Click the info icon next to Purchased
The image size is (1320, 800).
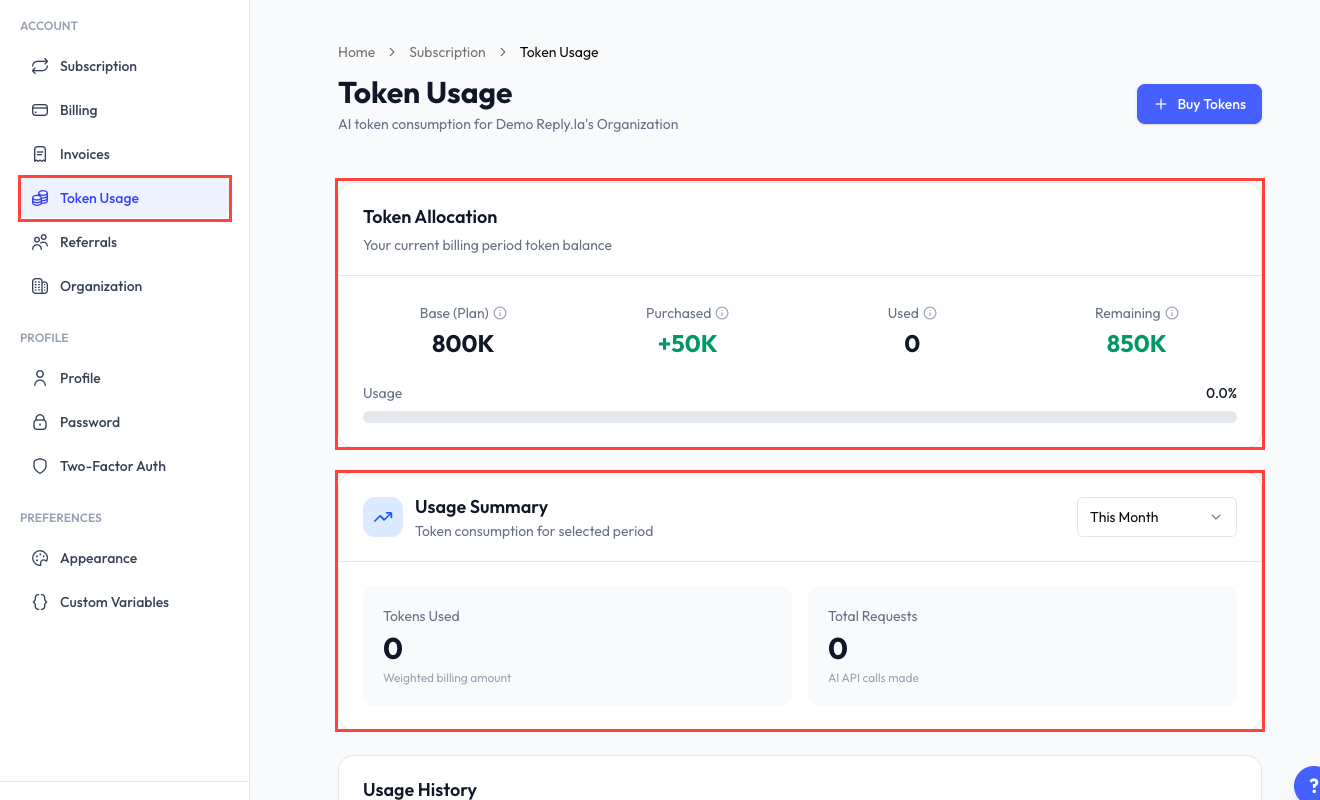(722, 313)
